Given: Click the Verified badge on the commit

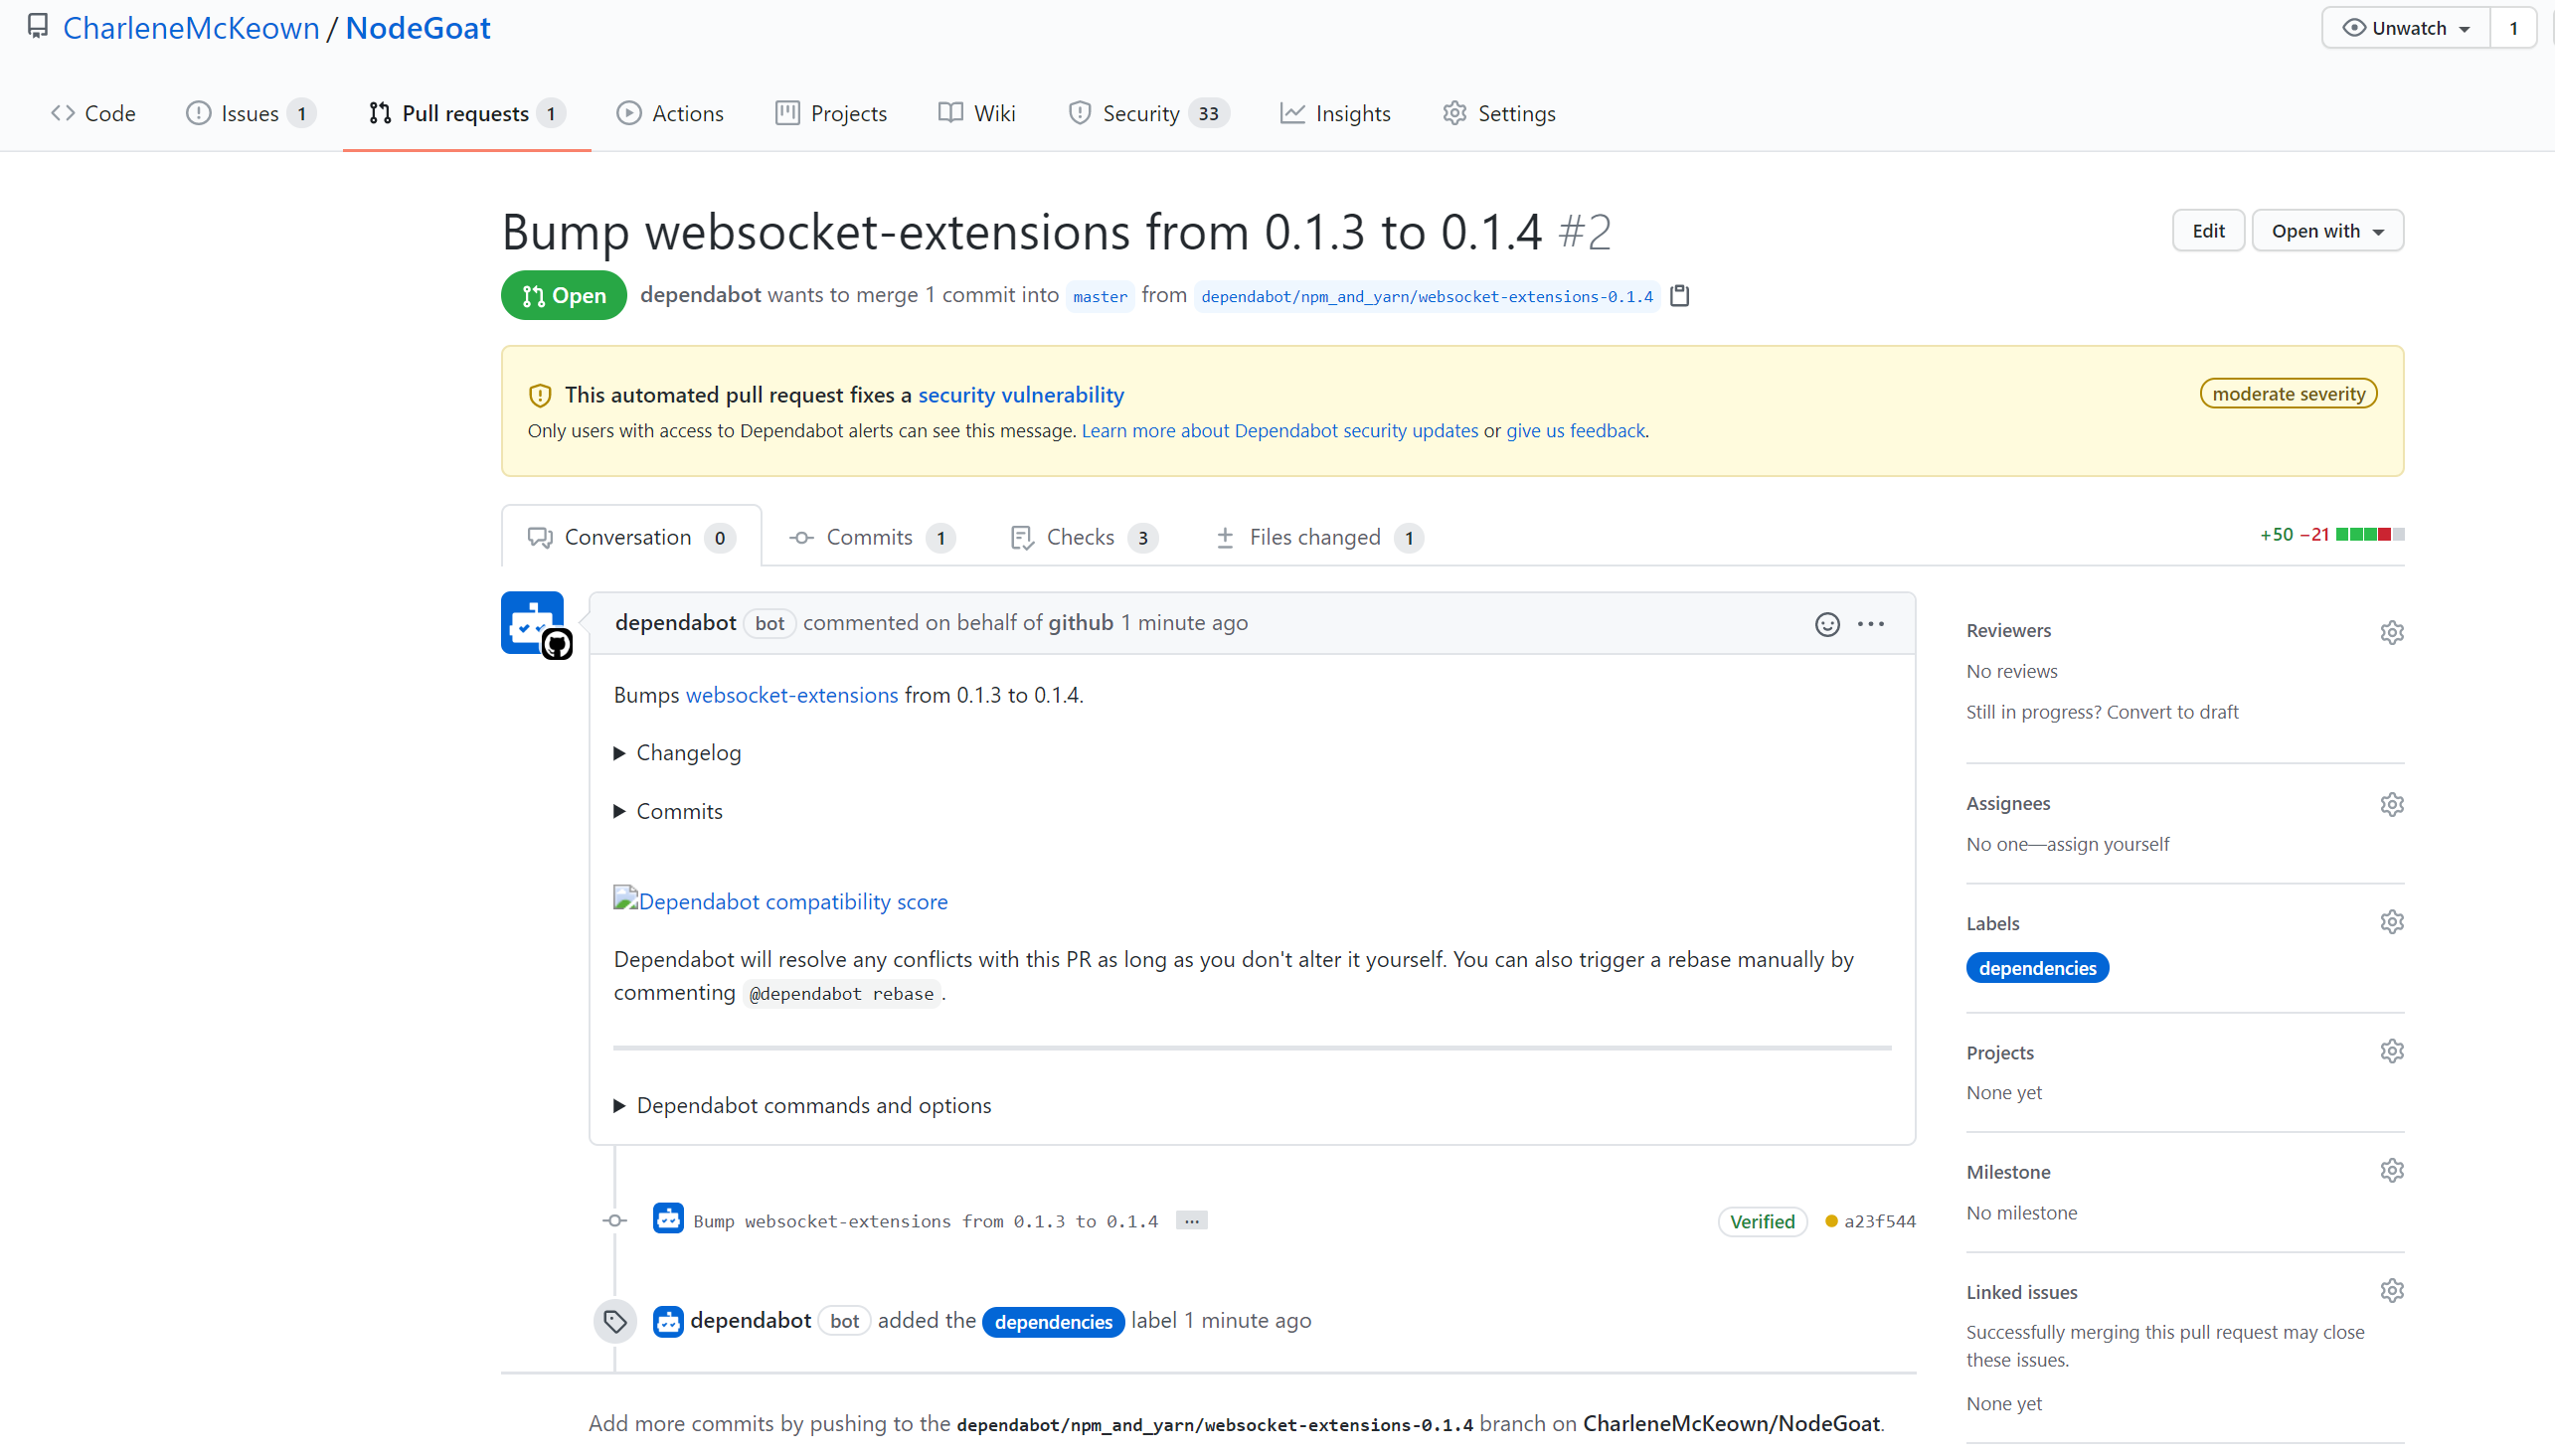Looking at the screenshot, I should (x=1762, y=1221).
